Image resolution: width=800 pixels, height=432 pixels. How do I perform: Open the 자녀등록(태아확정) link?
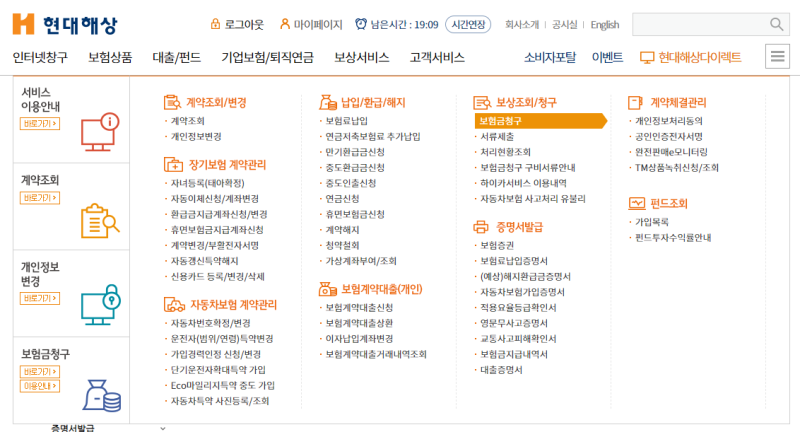[207, 183]
